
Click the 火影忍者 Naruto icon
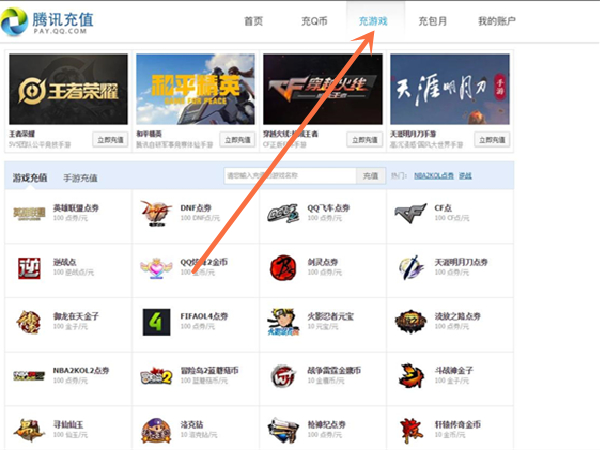283,322
